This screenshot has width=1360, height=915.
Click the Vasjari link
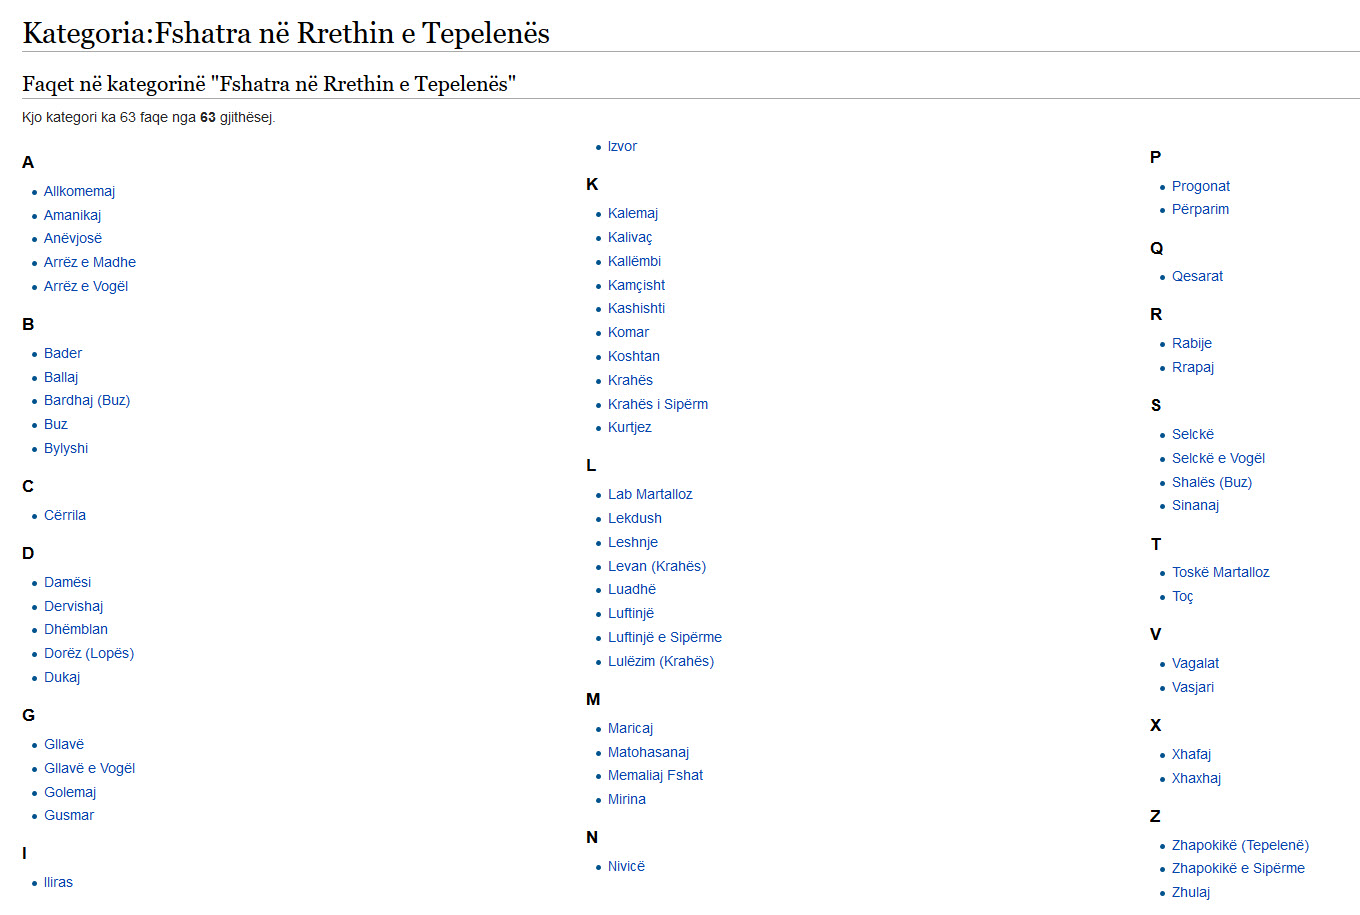(1192, 687)
